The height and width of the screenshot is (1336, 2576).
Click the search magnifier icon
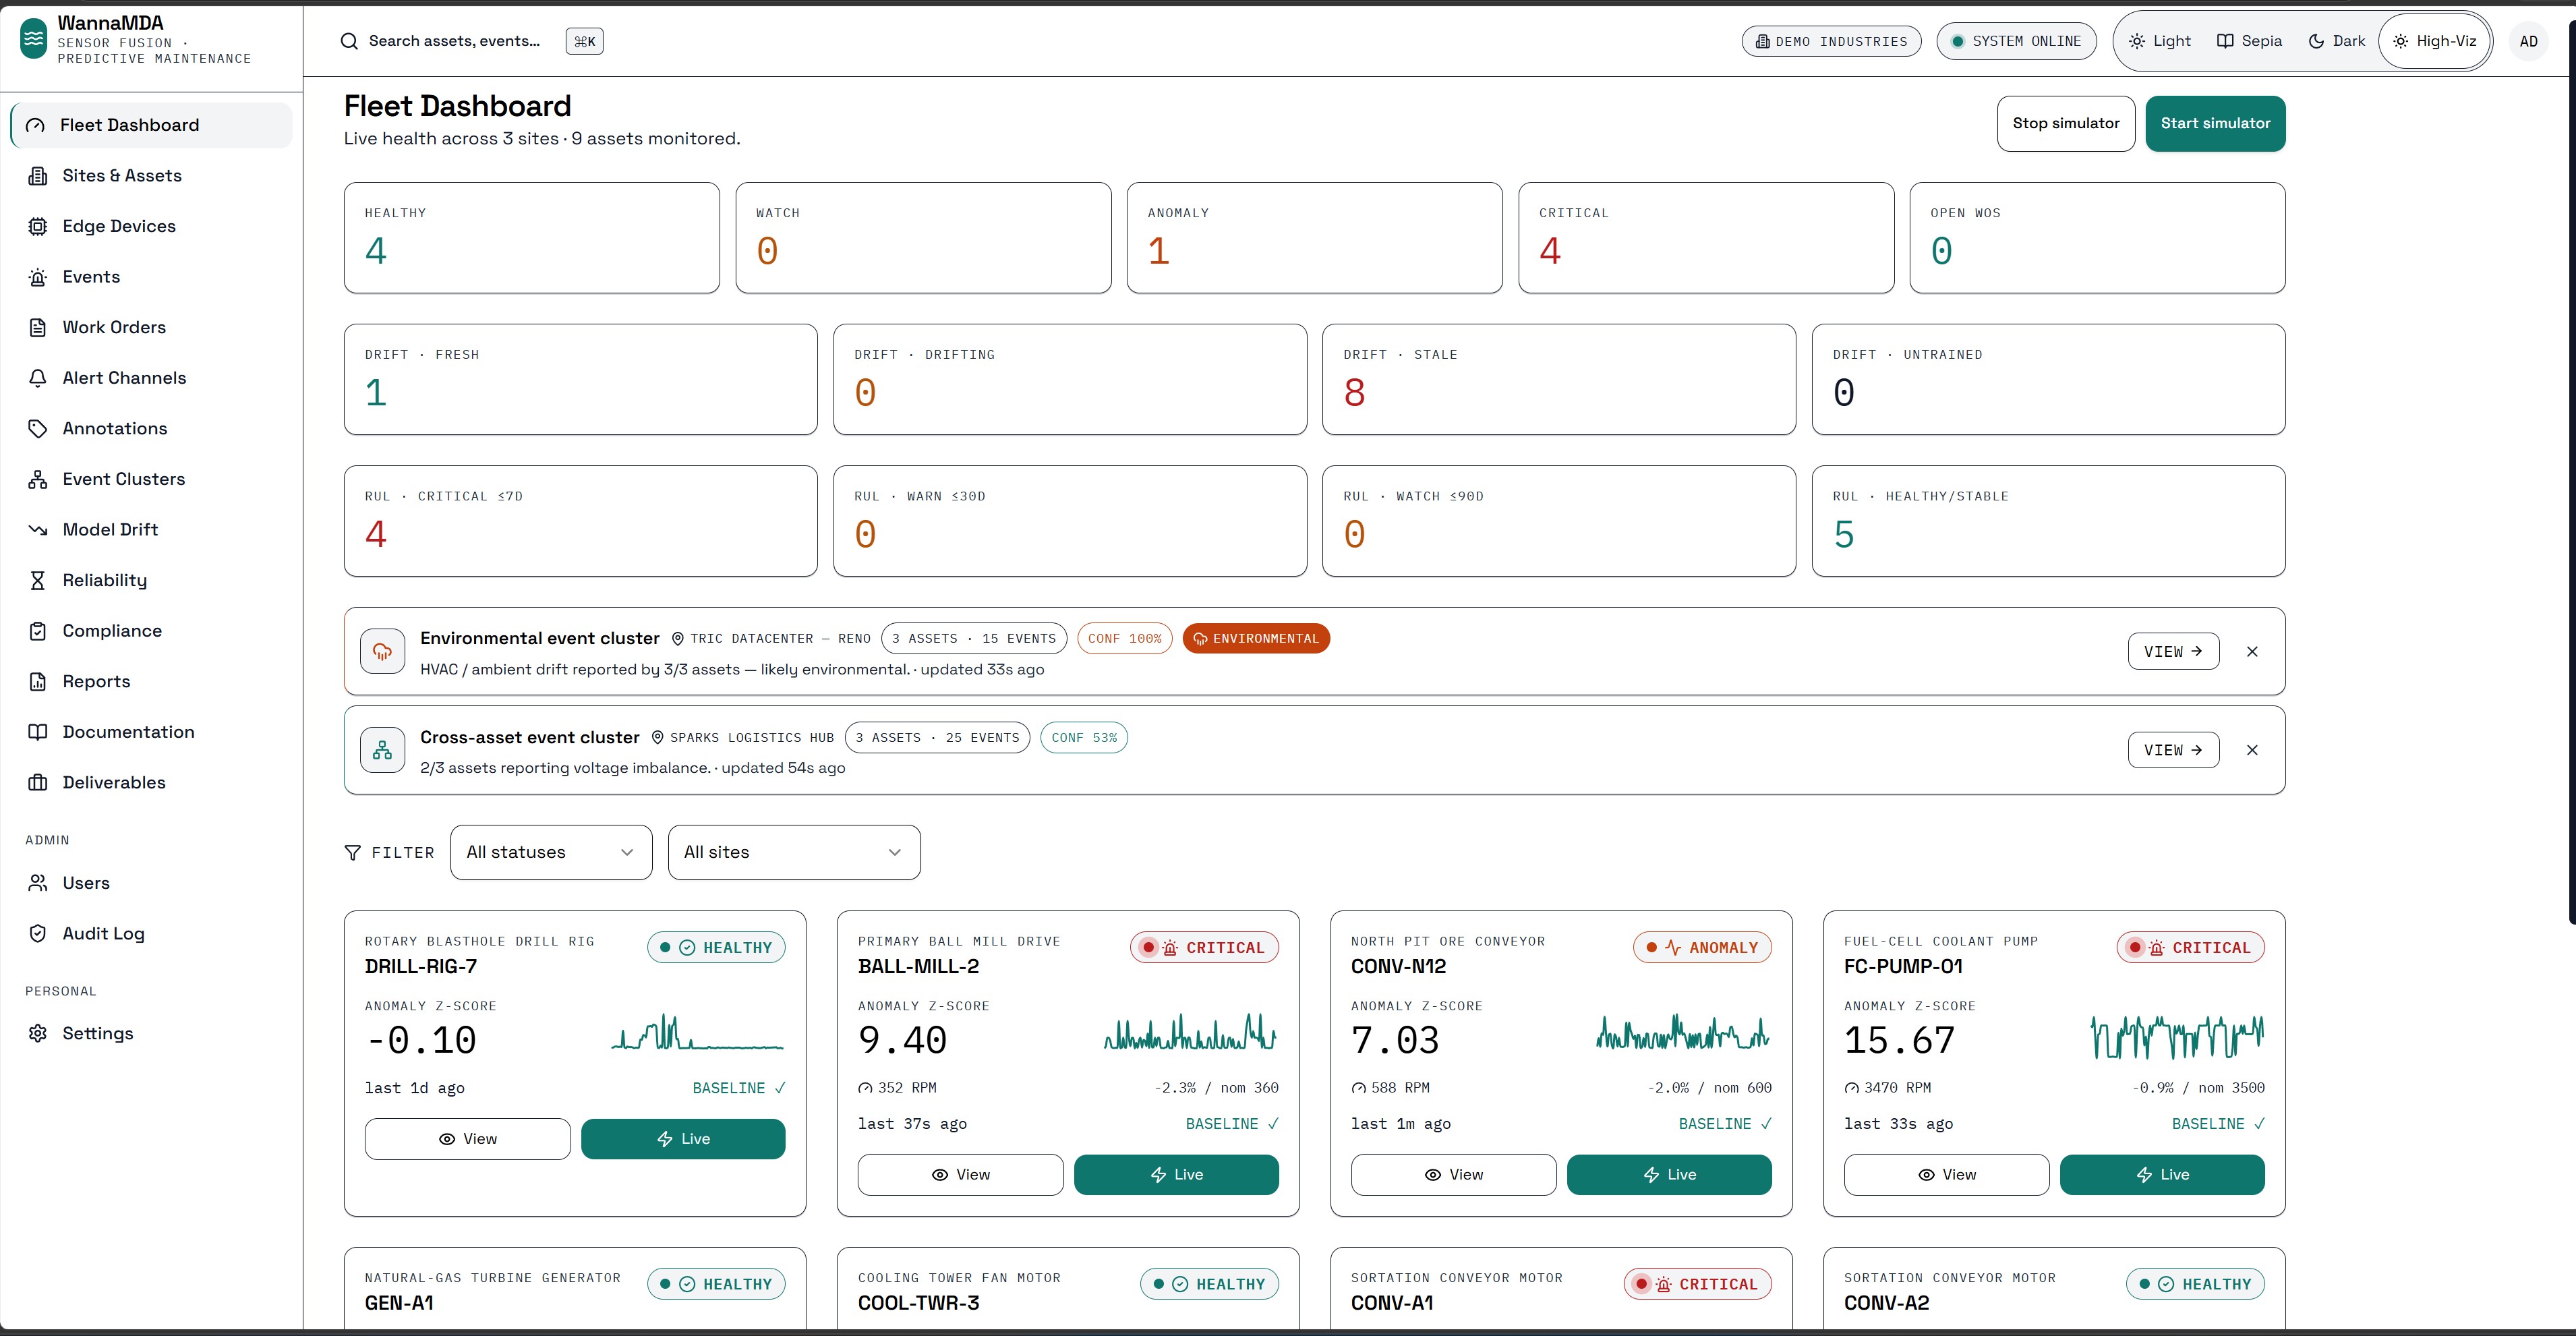tap(349, 41)
